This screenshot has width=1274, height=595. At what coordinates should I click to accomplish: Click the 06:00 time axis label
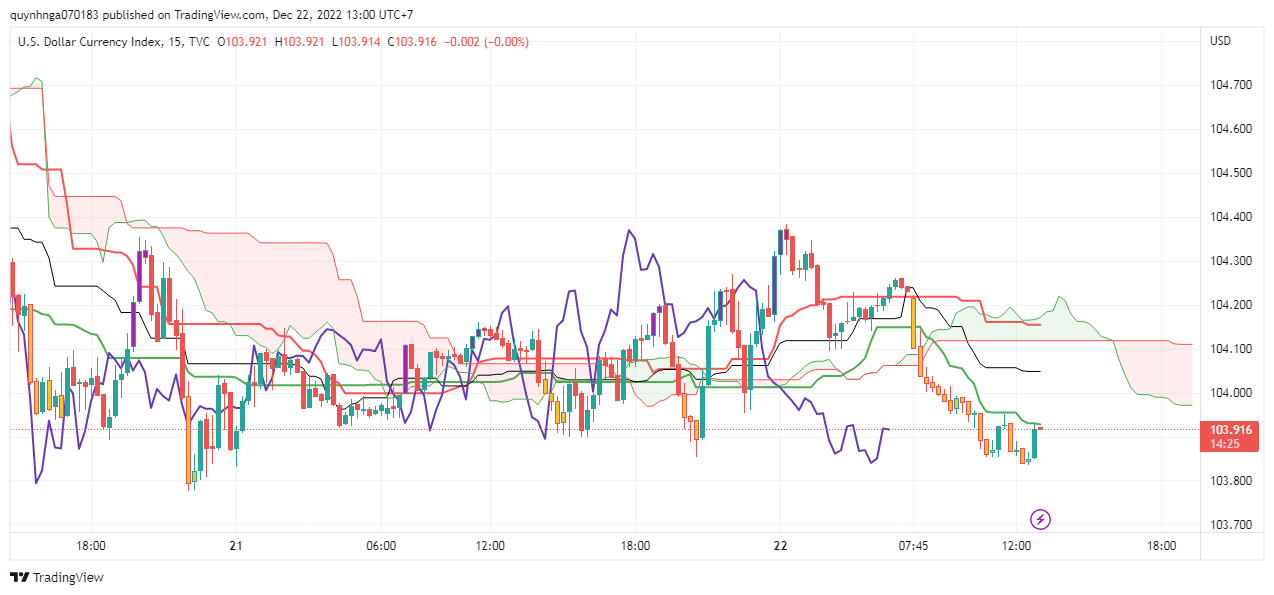381,546
